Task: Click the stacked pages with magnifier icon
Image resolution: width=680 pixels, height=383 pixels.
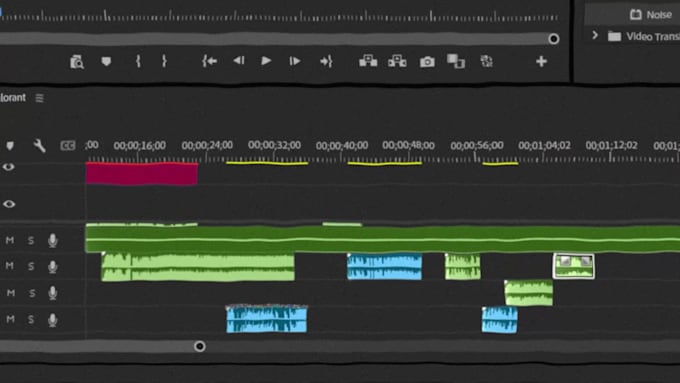Action: pyautogui.click(x=77, y=62)
